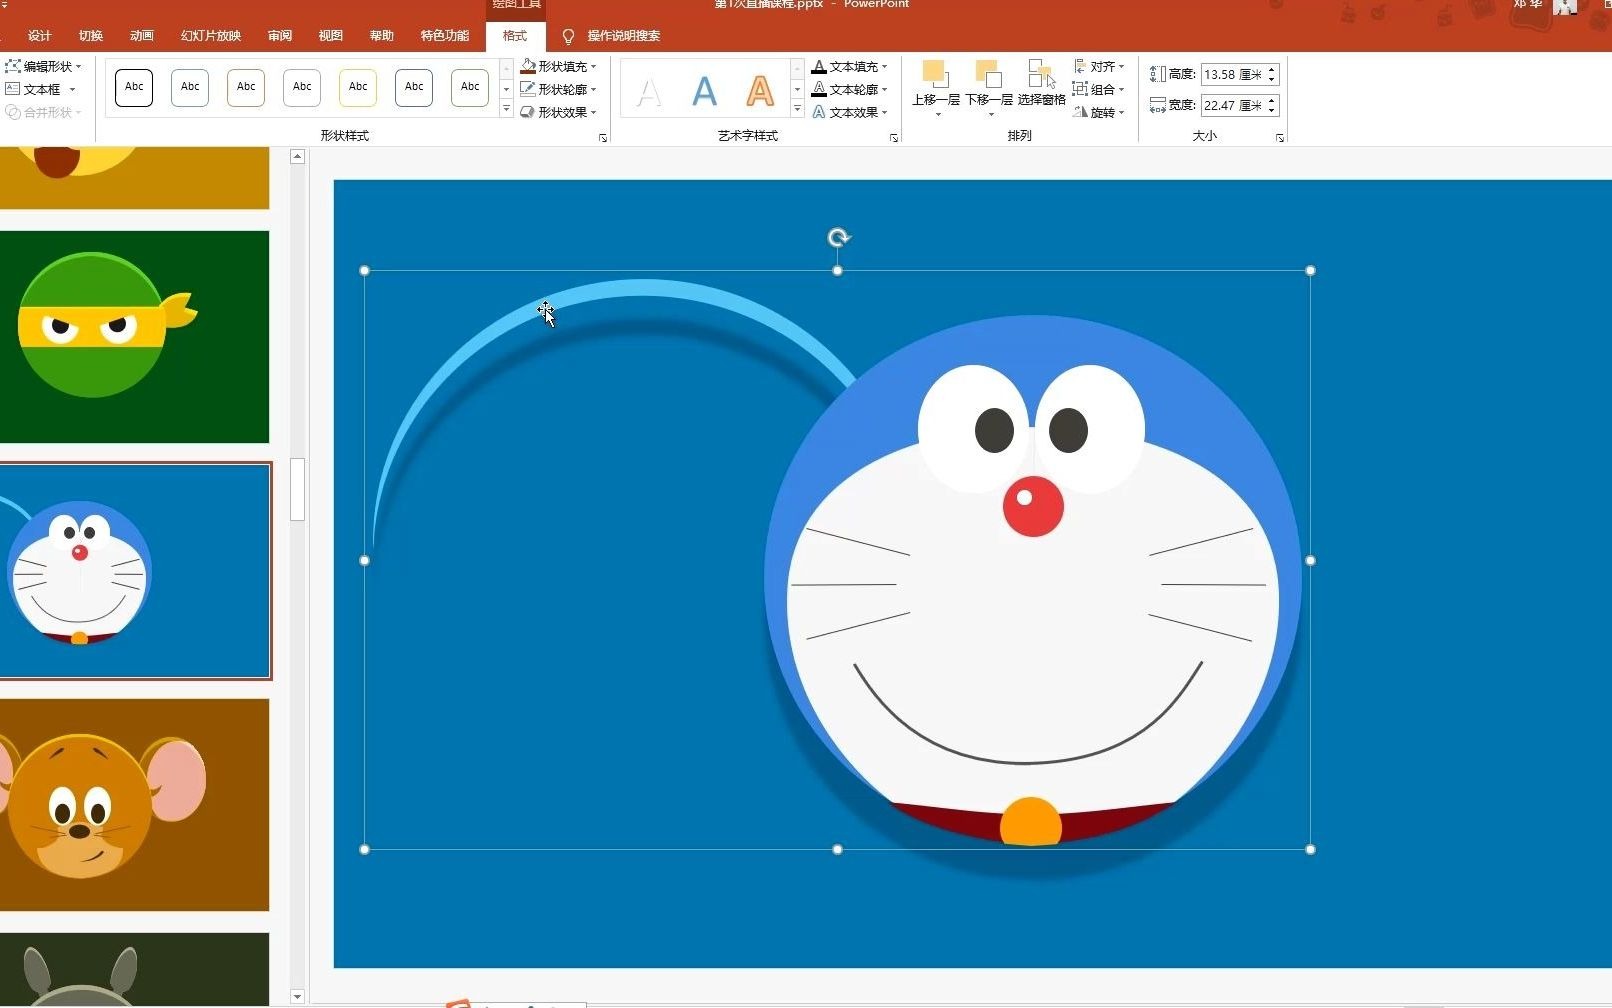Apply the seventh Abc shape style
Image resolution: width=1612 pixels, height=1008 pixels.
[470, 88]
